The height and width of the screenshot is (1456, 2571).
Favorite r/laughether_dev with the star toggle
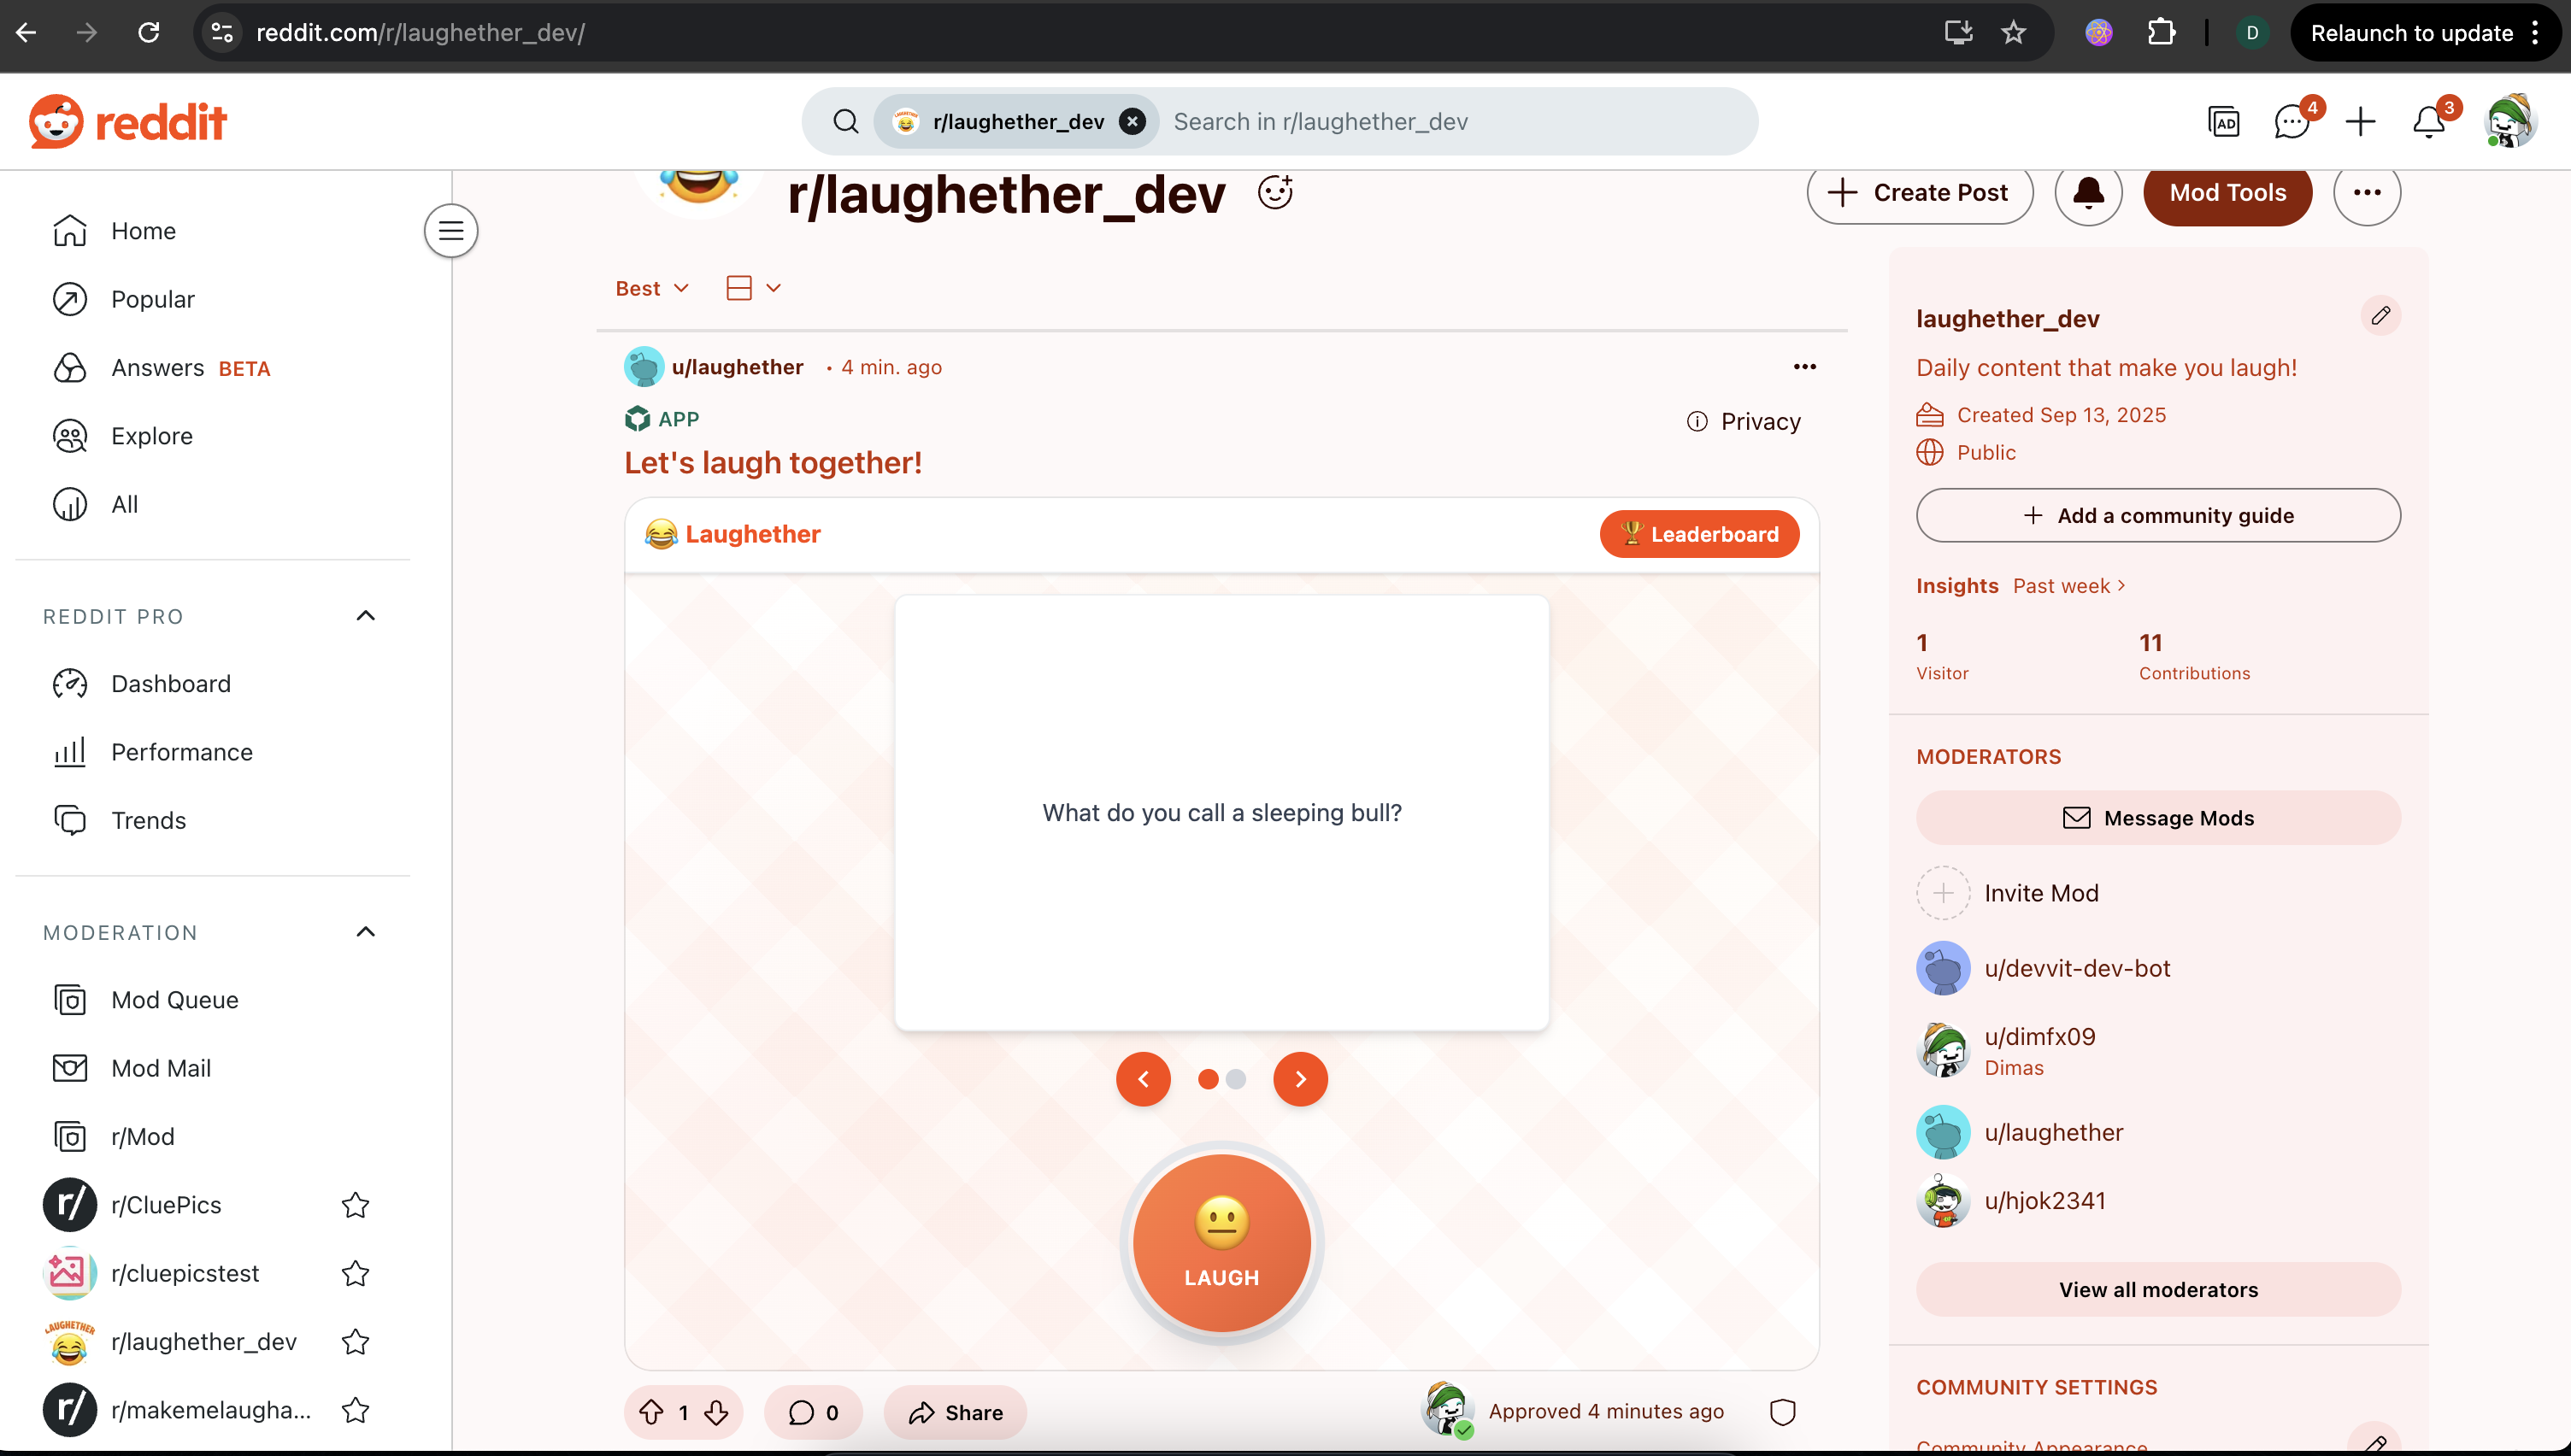tap(355, 1342)
